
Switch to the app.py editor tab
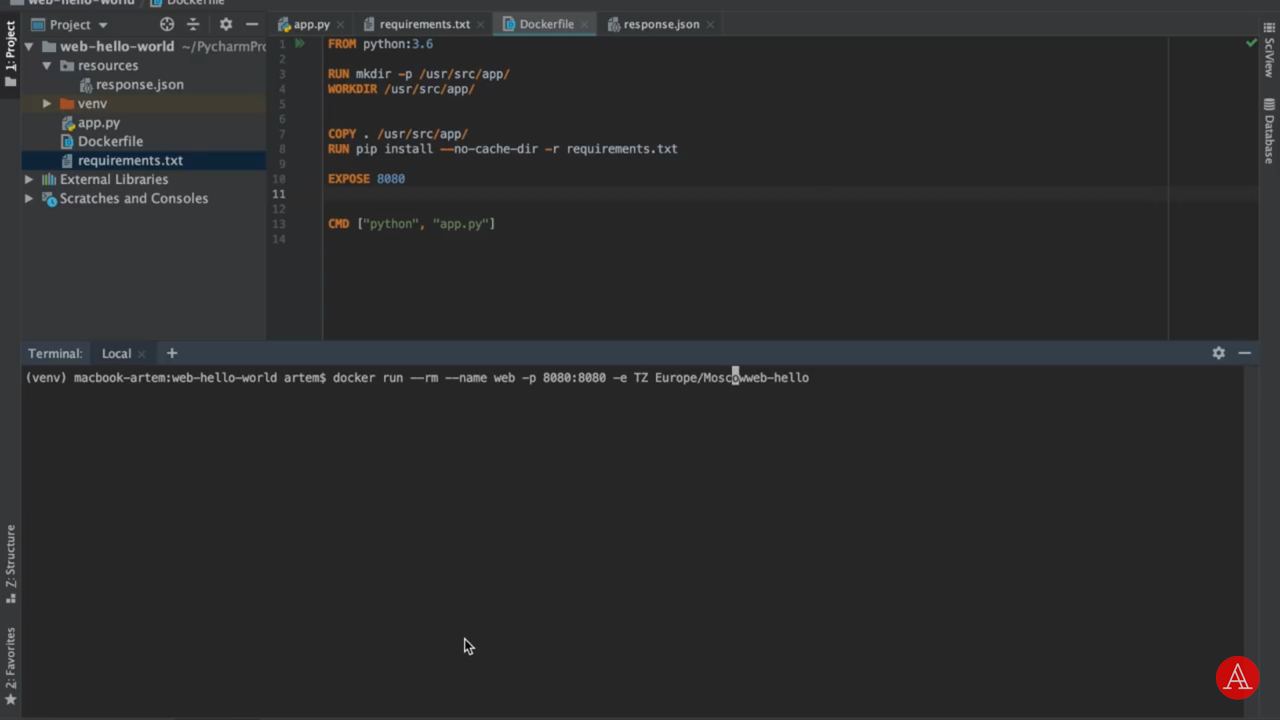click(x=311, y=24)
